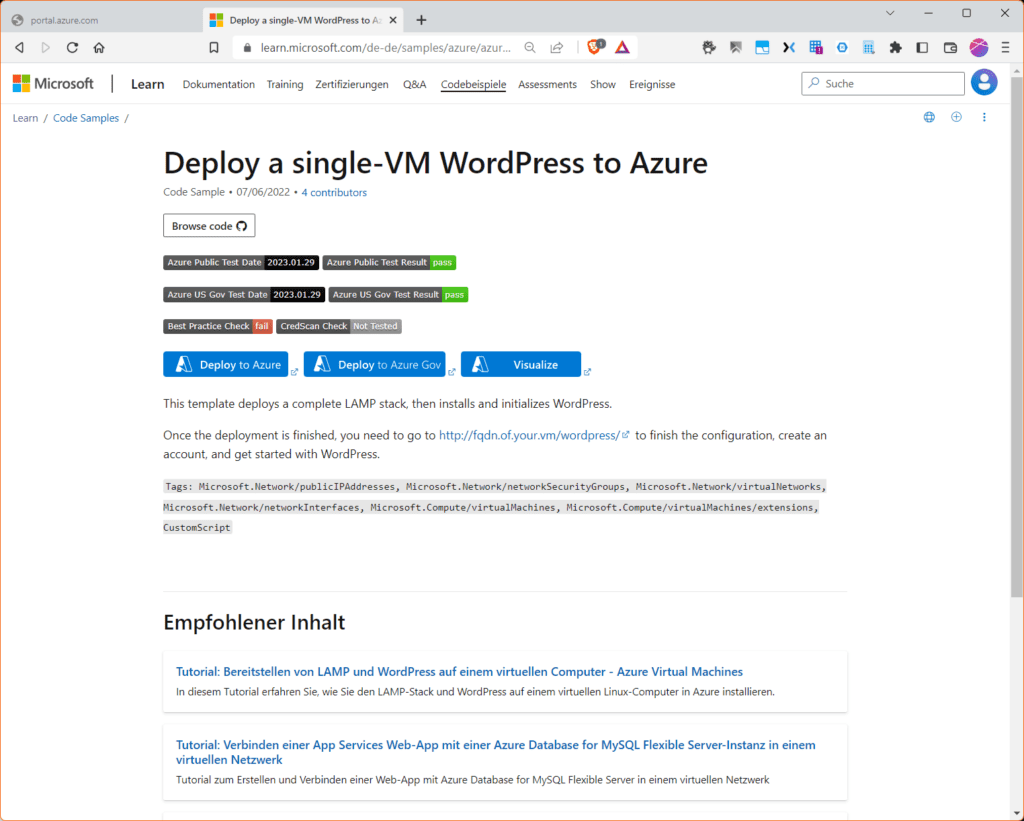Click the Visualize button
This screenshot has width=1024, height=821.
[521, 364]
